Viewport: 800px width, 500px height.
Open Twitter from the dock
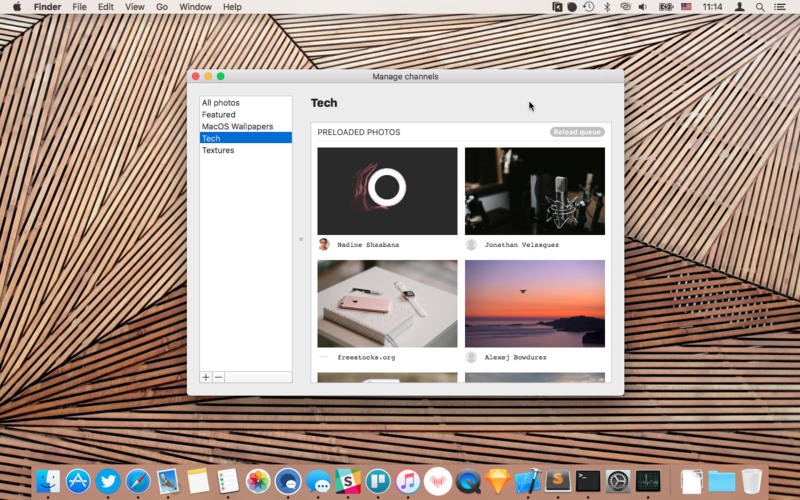pyautogui.click(x=108, y=481)
